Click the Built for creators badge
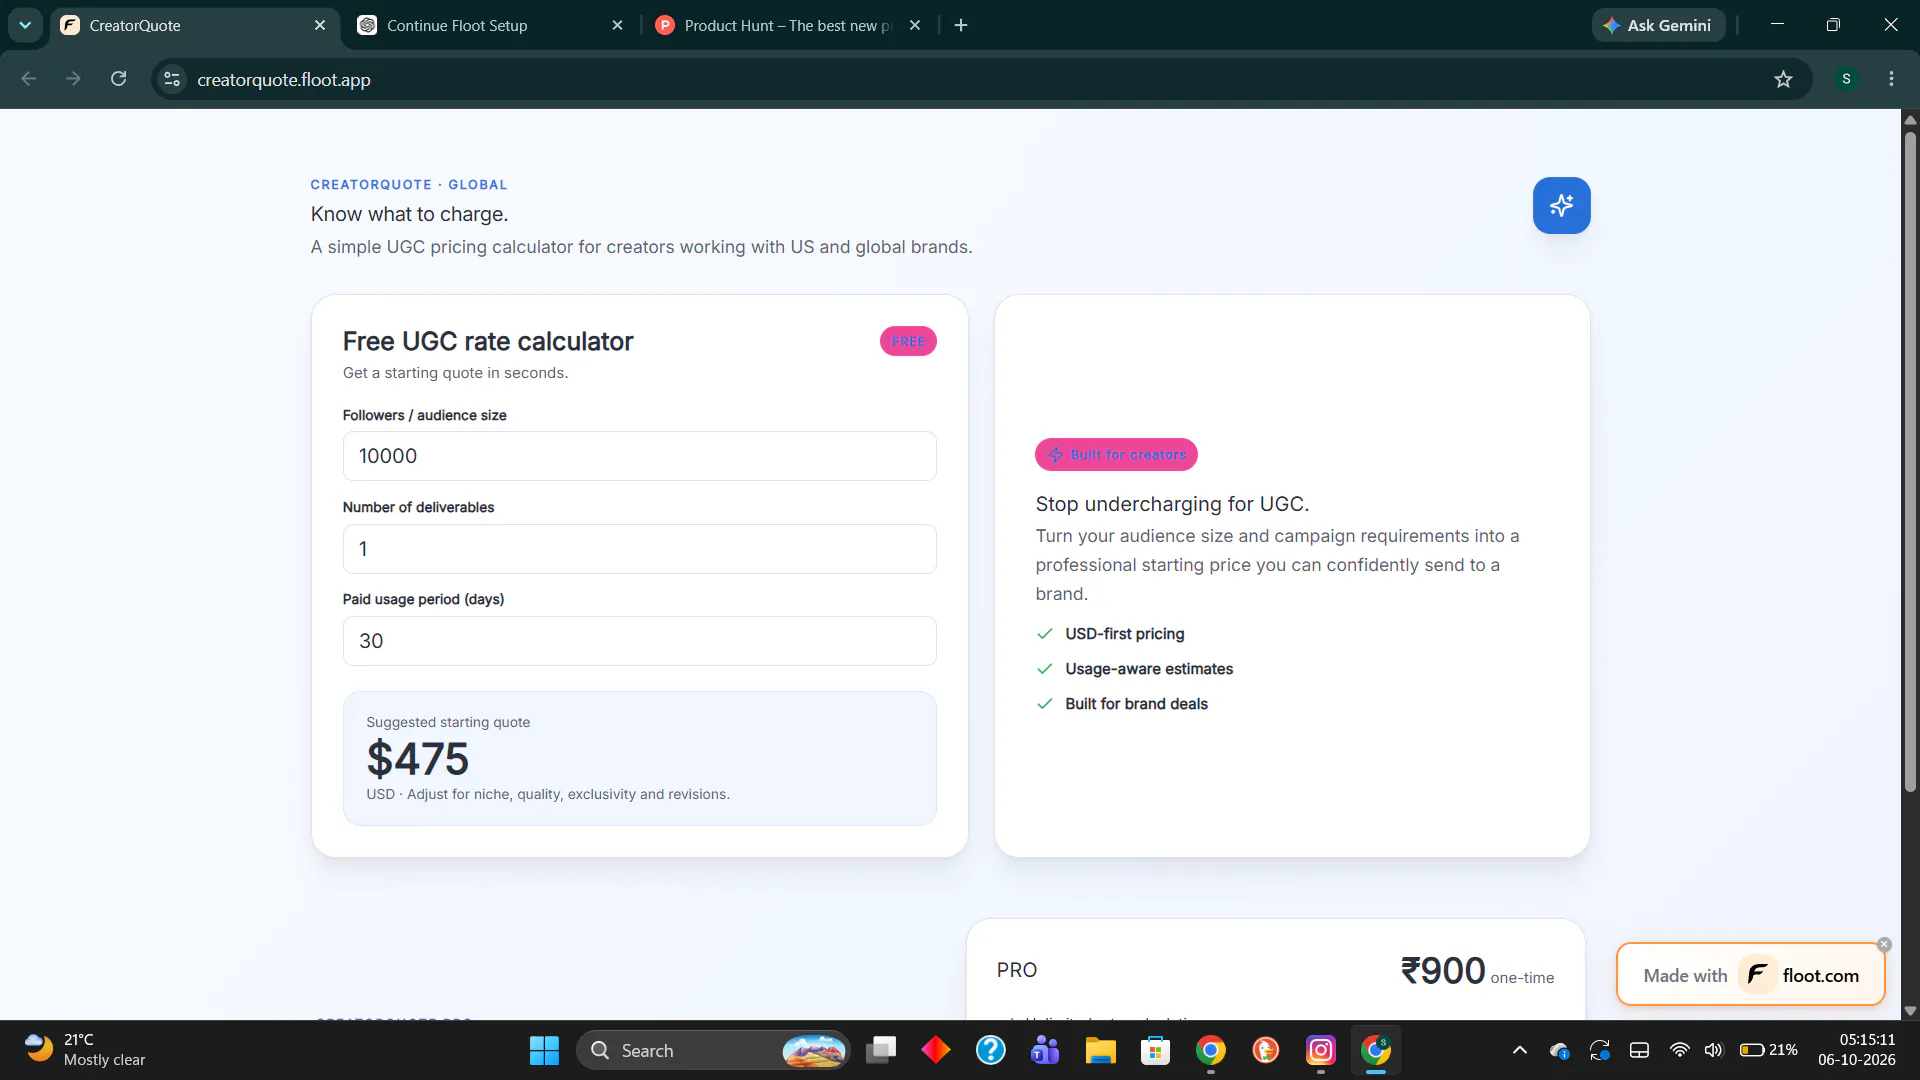The width and height of the screenshot is (1920, 1080). click(x=1116, y=454)
